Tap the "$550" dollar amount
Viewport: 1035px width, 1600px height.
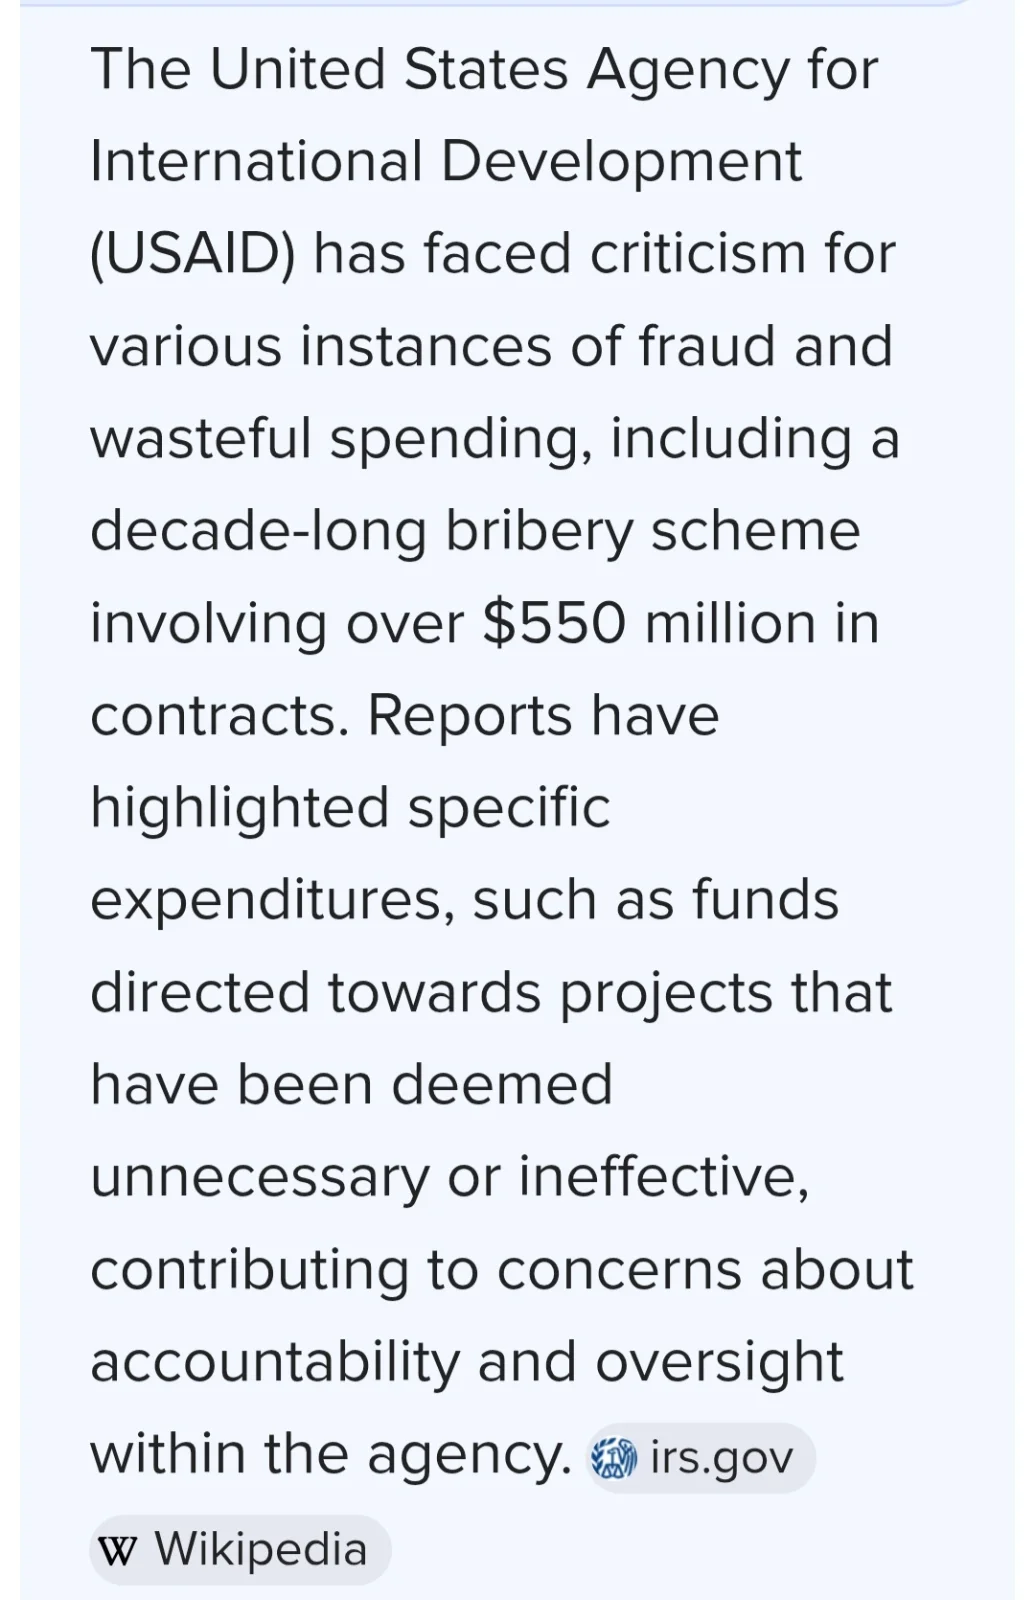tap(554, 623)
